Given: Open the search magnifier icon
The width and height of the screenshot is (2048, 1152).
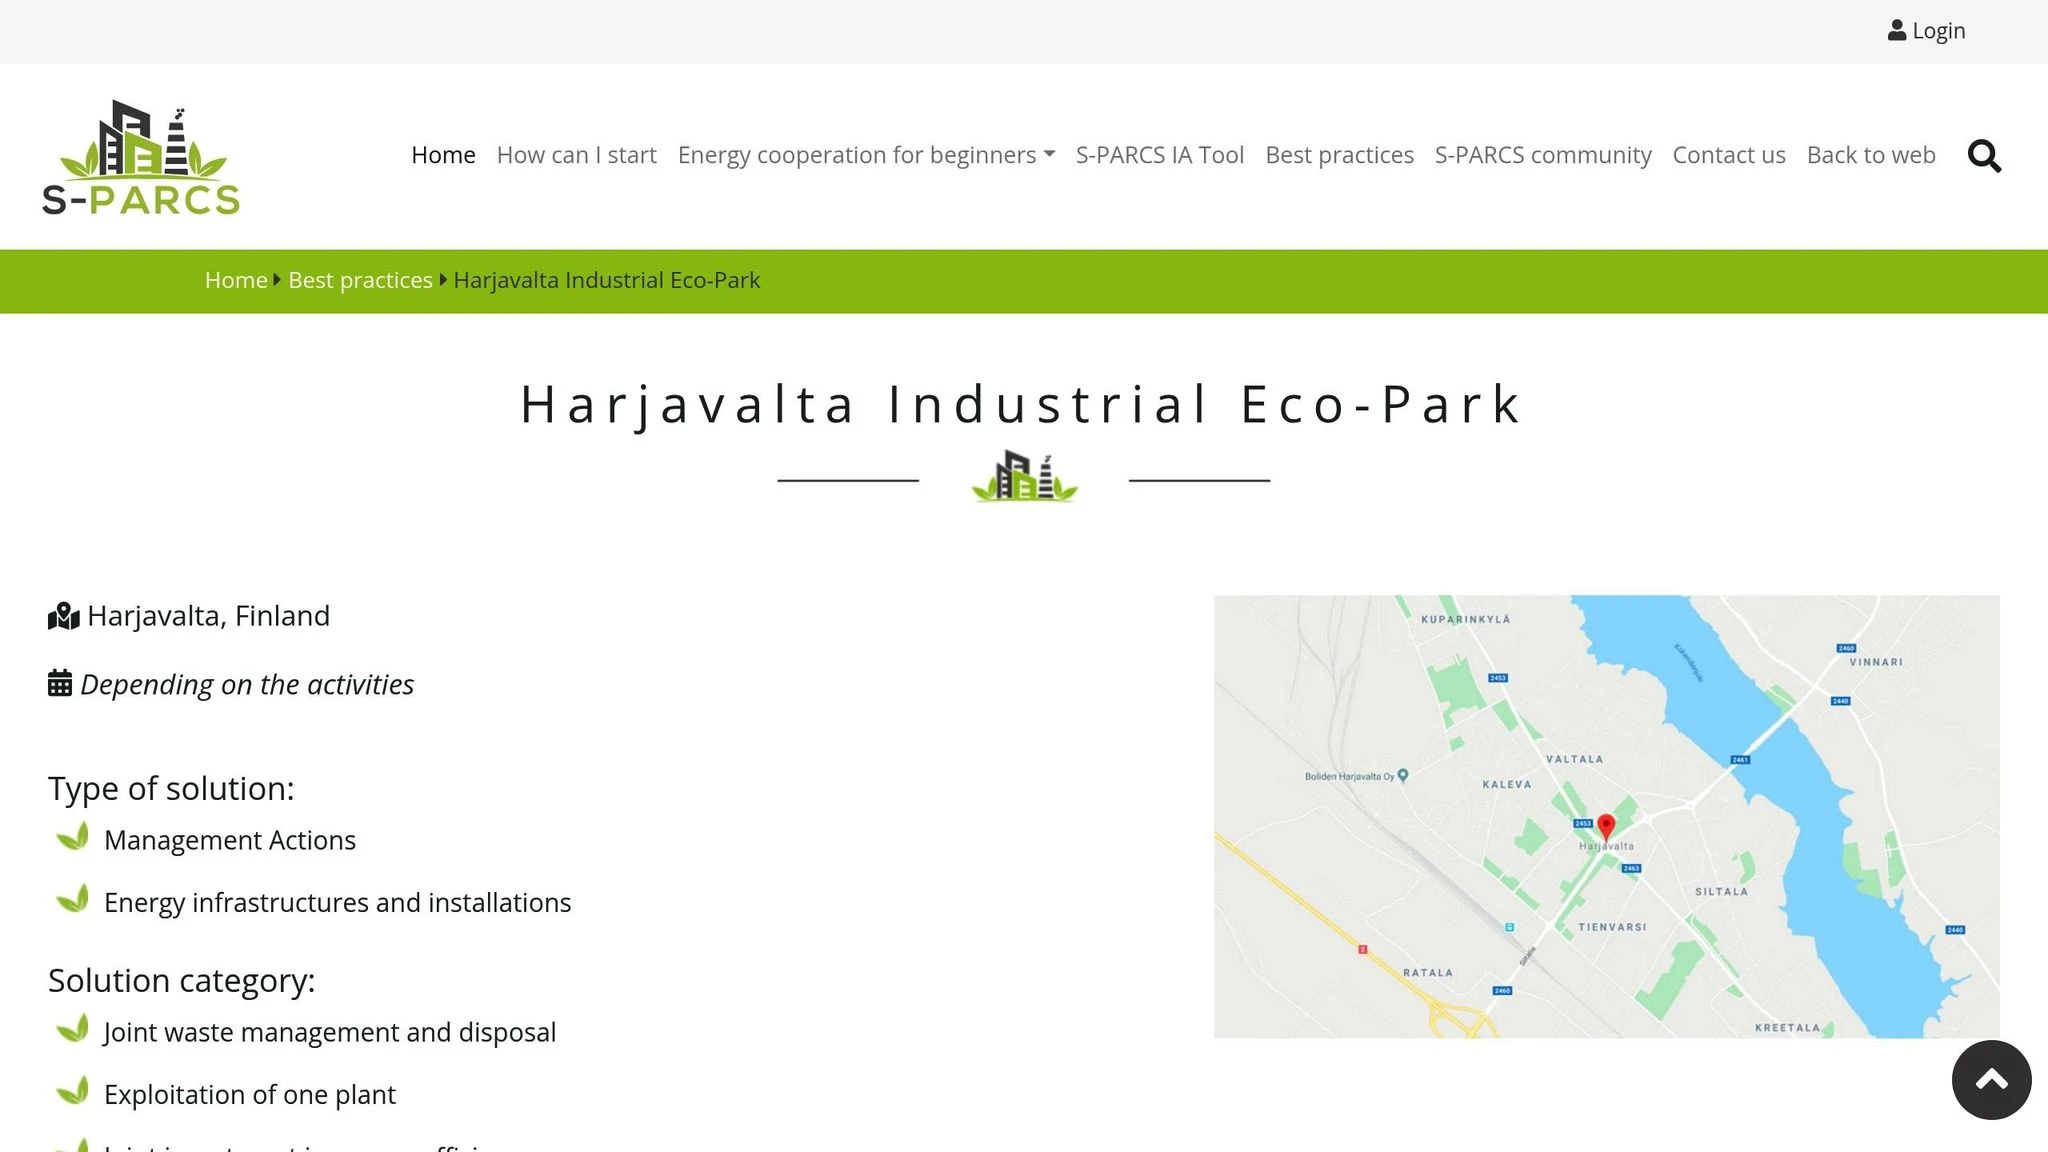Looking at the screenshot, I should [1984, 156].
